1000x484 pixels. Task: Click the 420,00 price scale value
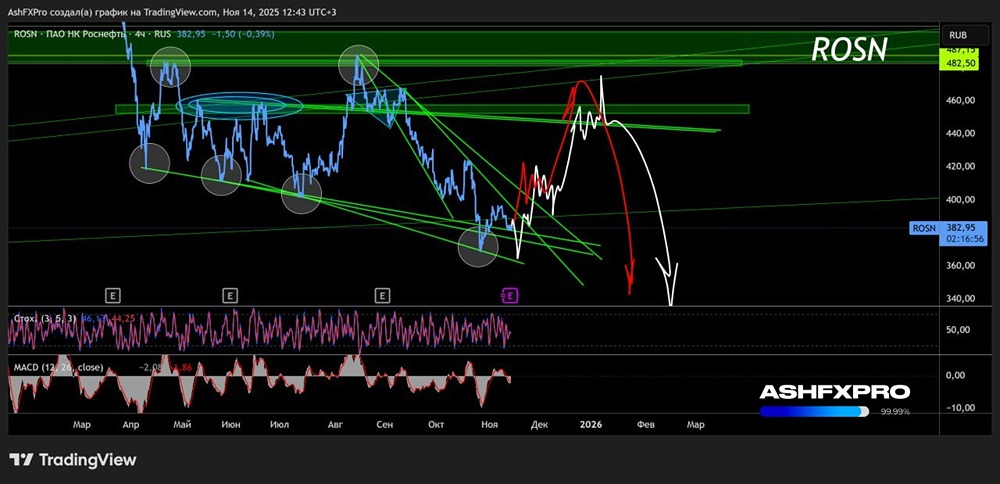(960, 166)
